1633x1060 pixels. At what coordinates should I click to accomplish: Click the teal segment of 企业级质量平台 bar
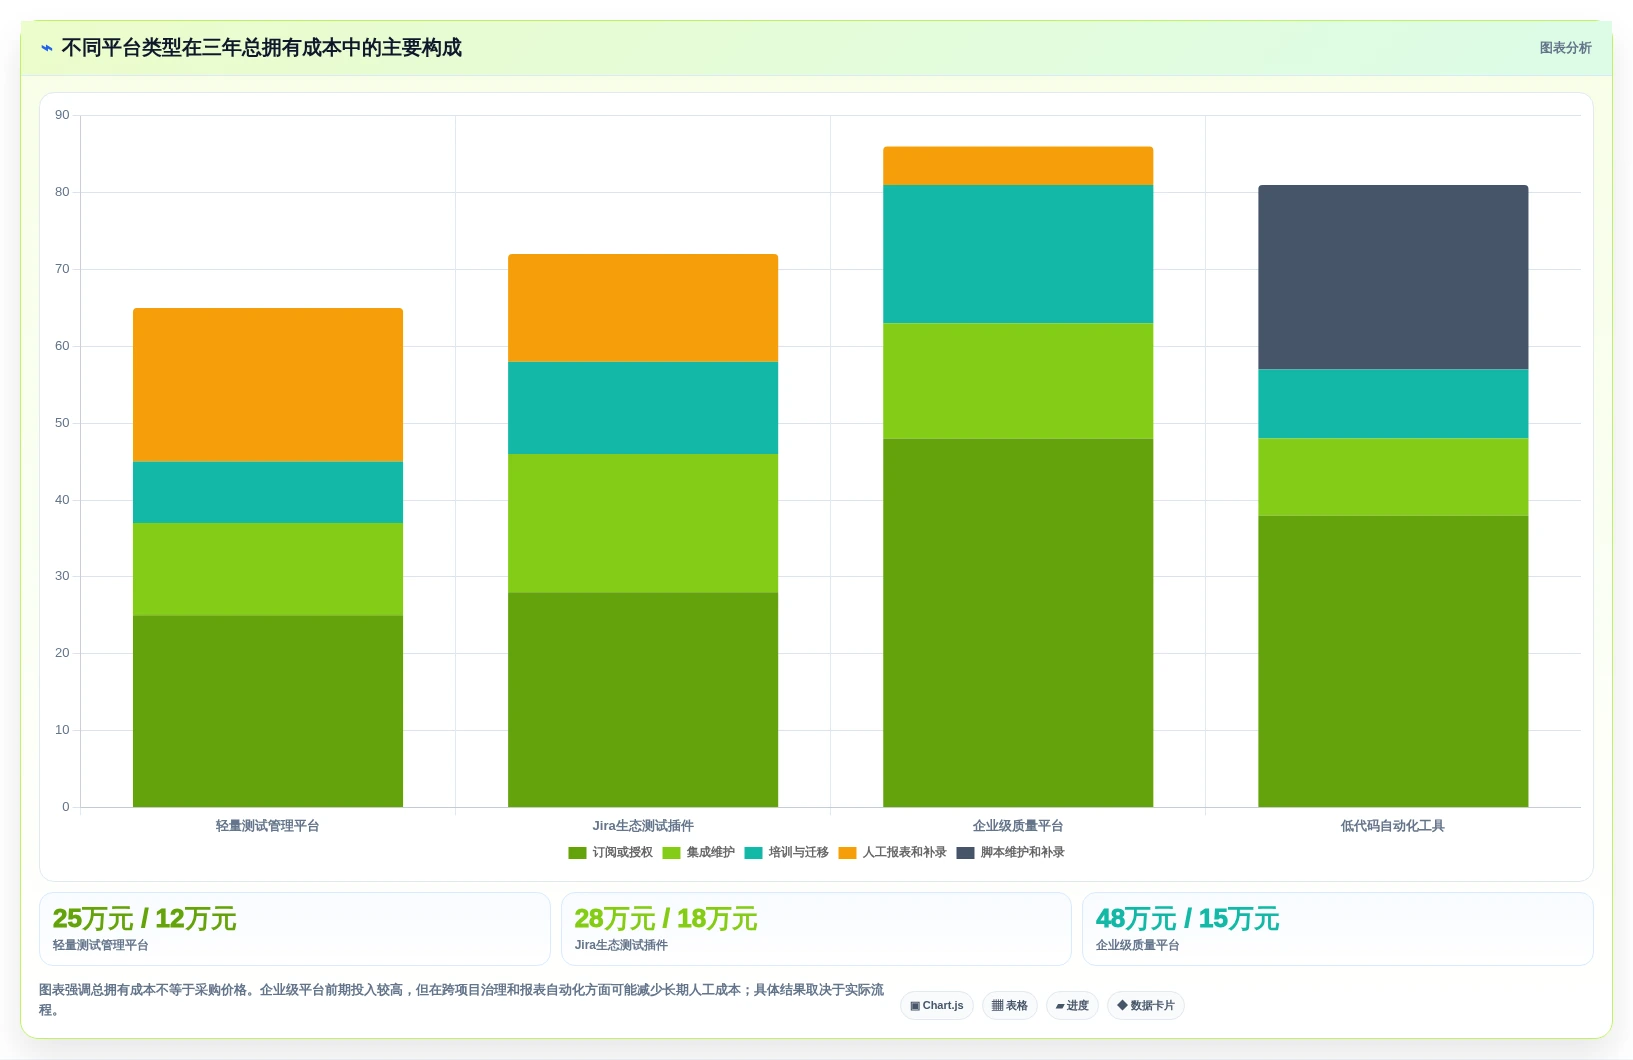click(1018, 254)
